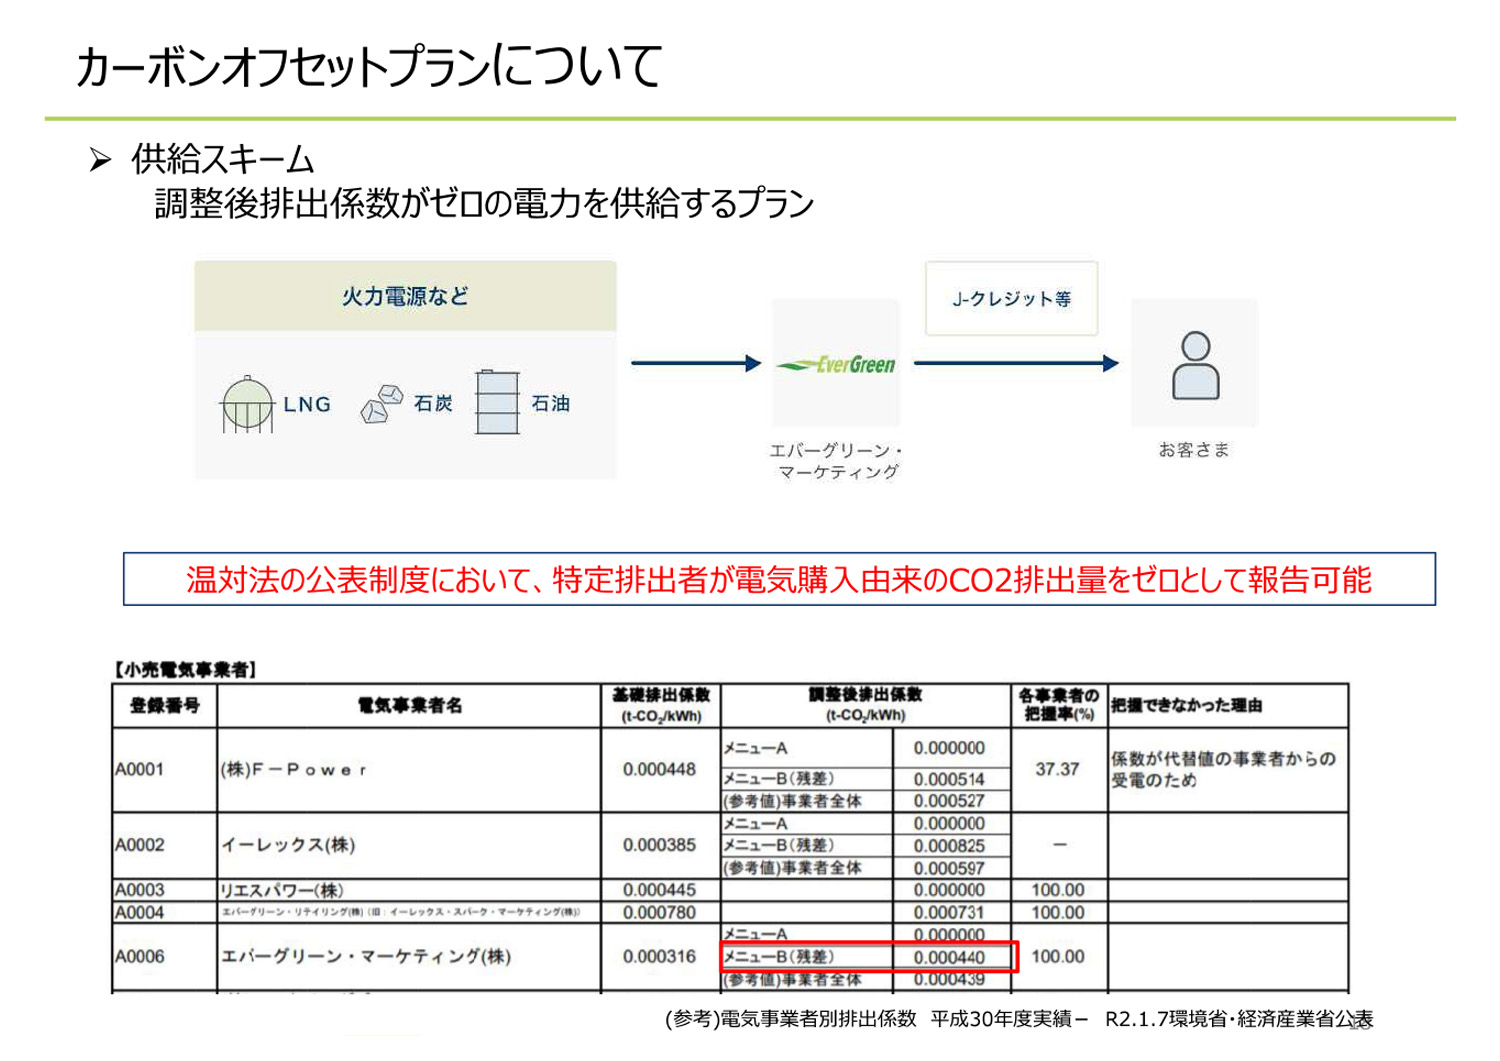Click the (株)F-Power company name

point(294,769)
